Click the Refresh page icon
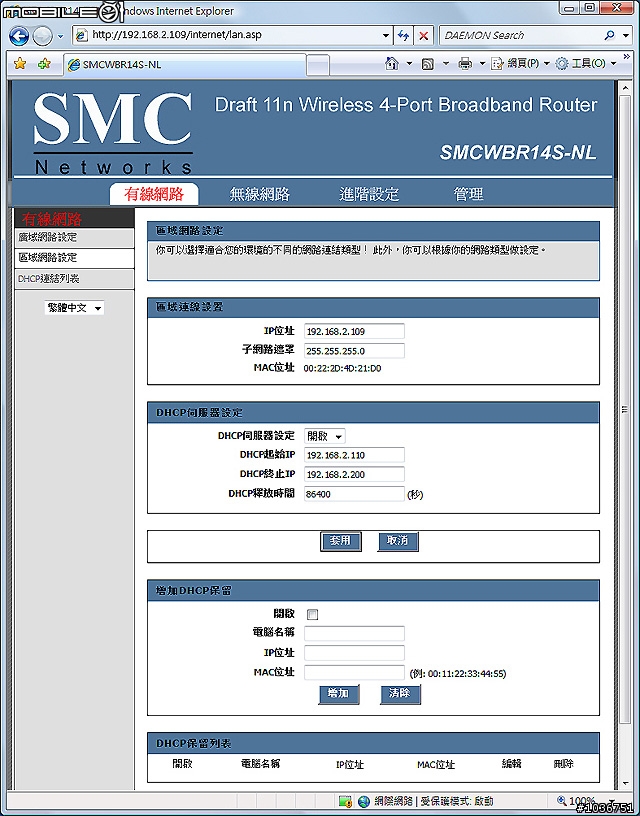Screen dimensions: 640x816 point(403,36)
